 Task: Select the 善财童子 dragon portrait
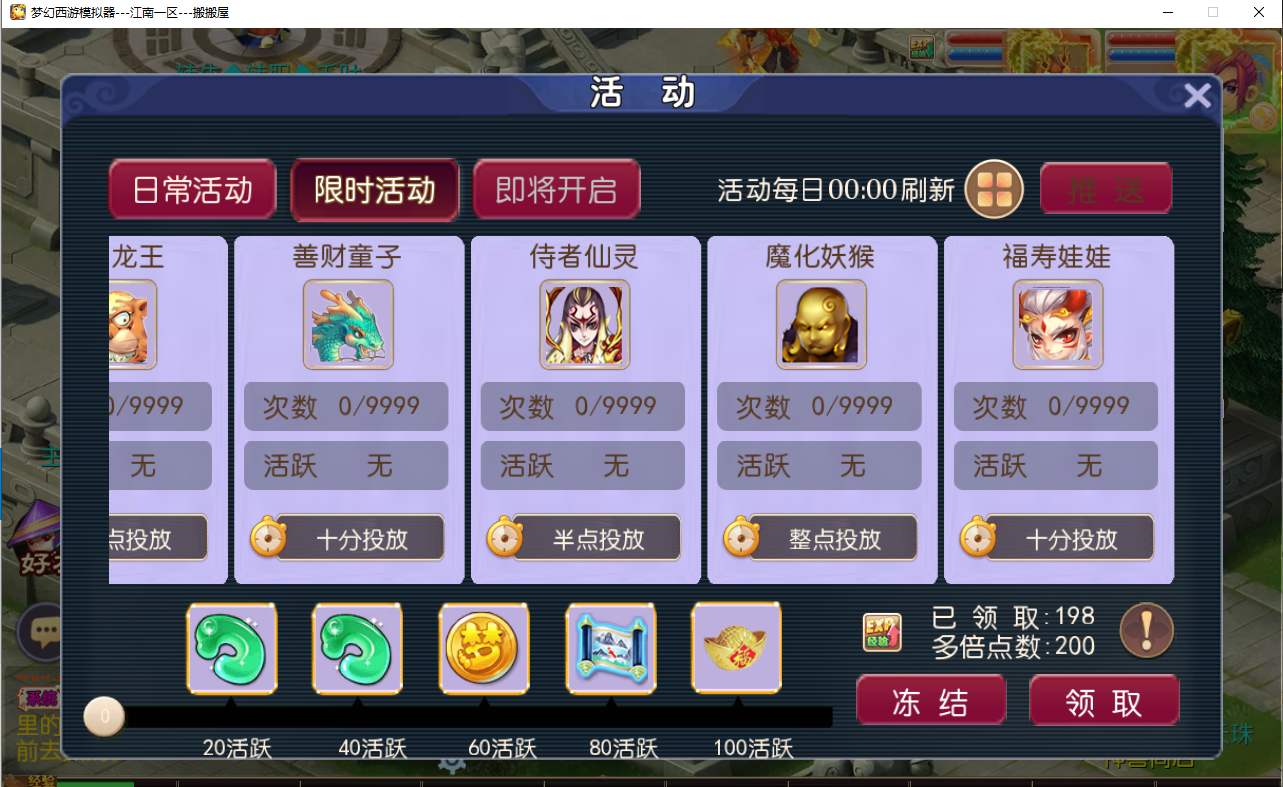tap(348, 324)
